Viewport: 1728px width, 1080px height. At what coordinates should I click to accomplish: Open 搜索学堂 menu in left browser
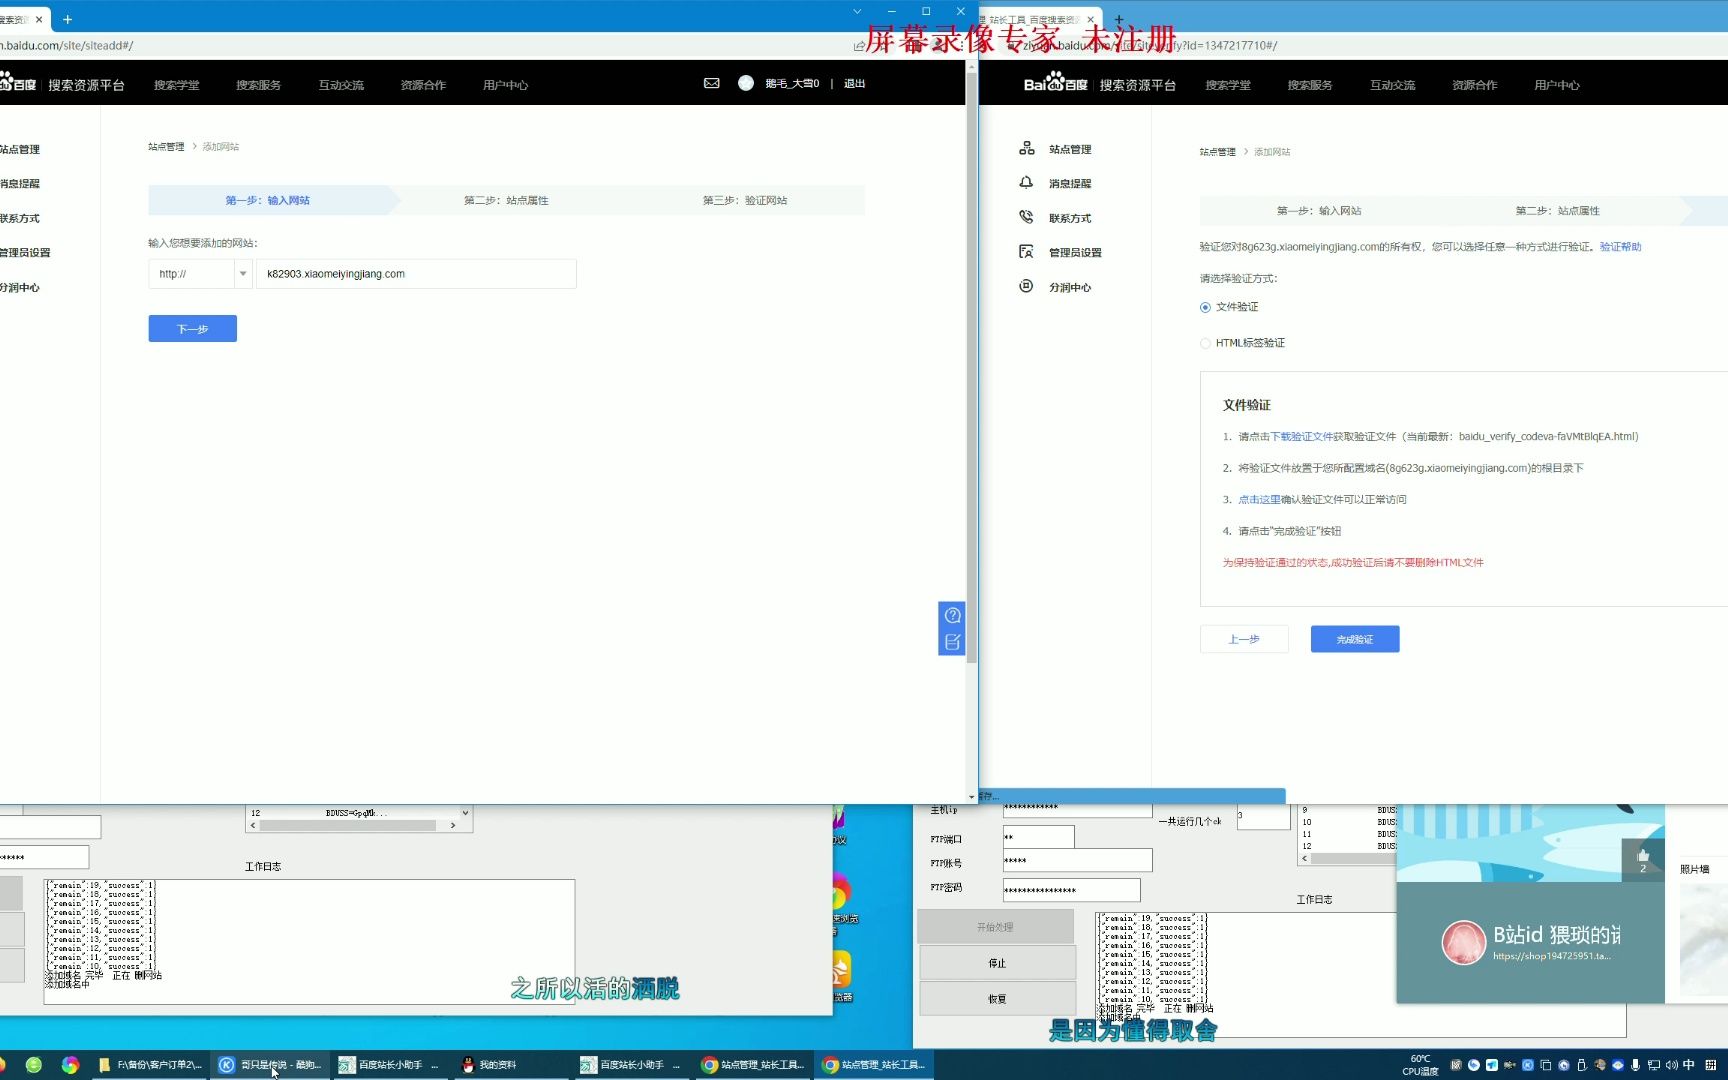177,85
